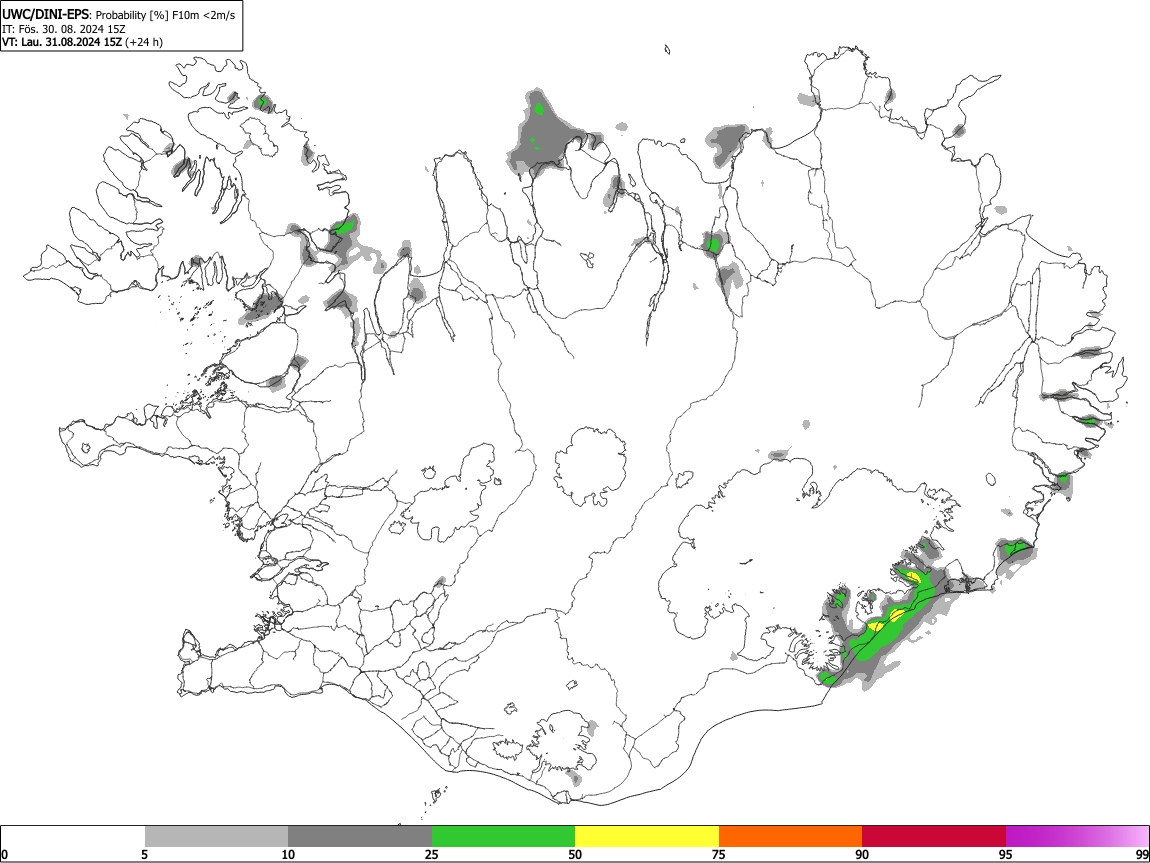Click the 'IT: Fös. 30. 08. 2024 15Z' line
Screen dimensions: 1150x863
[x=64, y=29]
